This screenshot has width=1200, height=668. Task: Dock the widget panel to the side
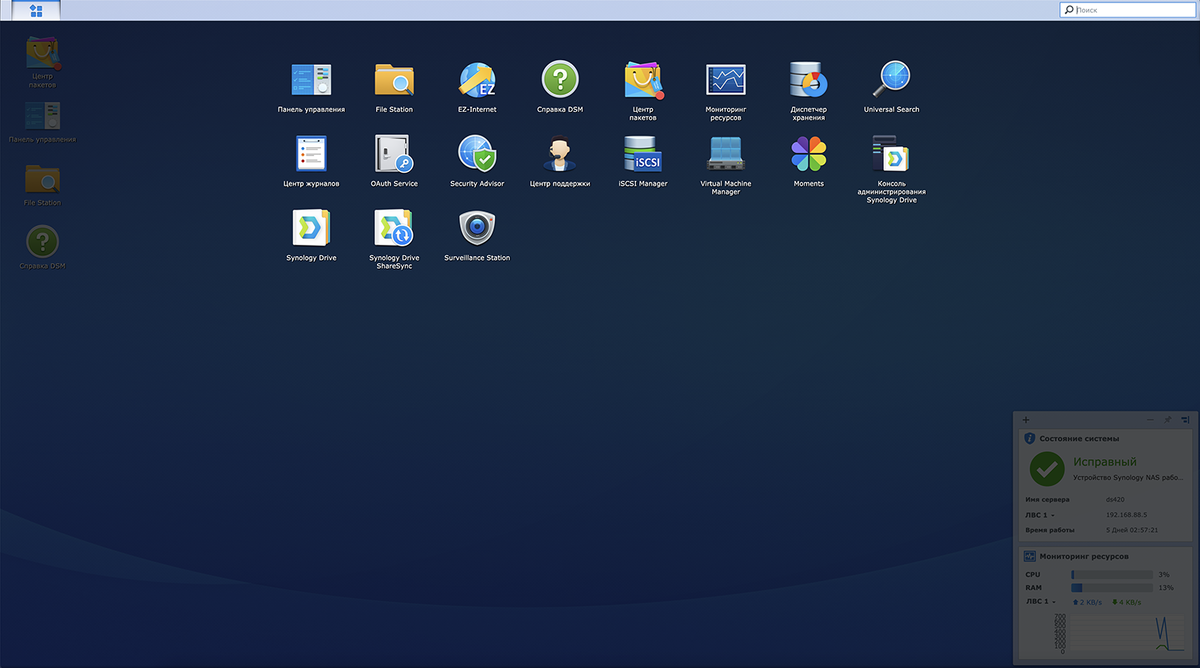pos(1185,420)
